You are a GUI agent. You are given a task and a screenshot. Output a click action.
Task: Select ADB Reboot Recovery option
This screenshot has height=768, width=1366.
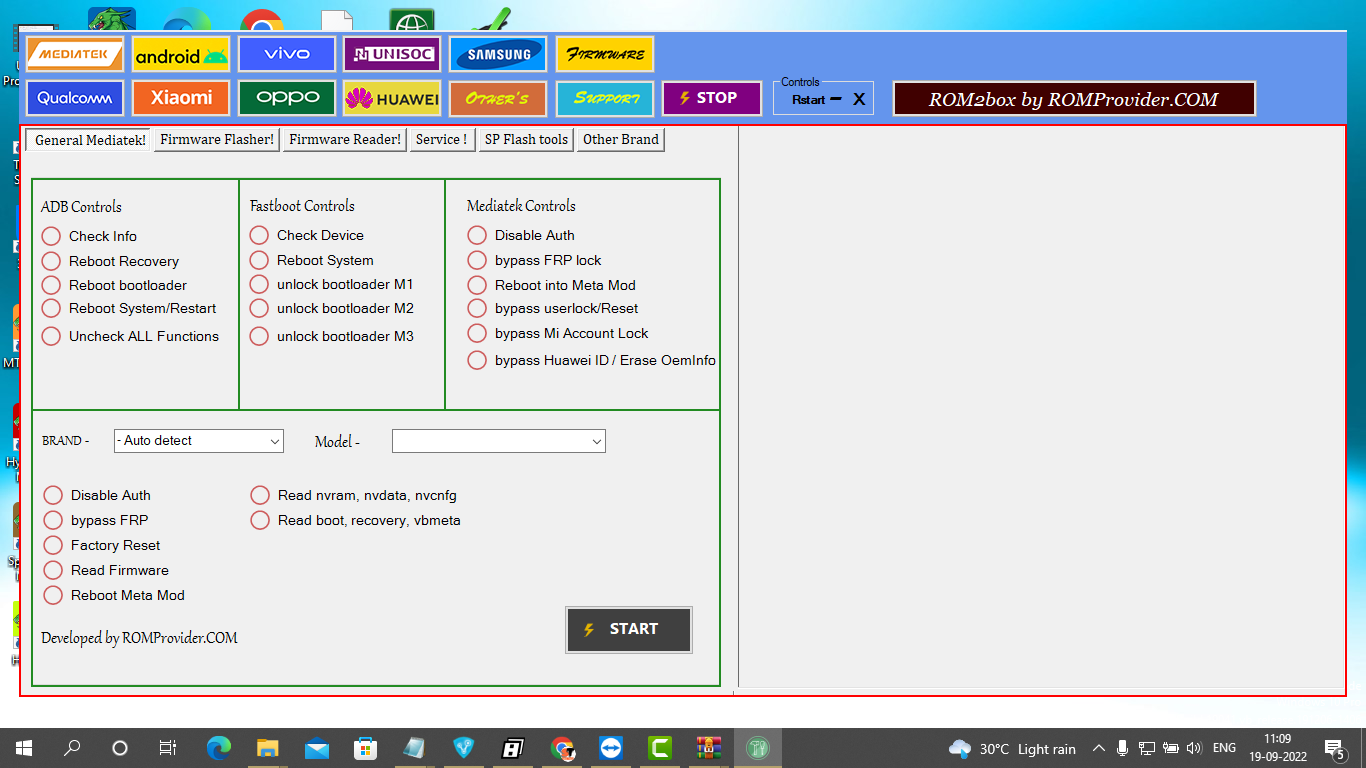tap(110, 261)
